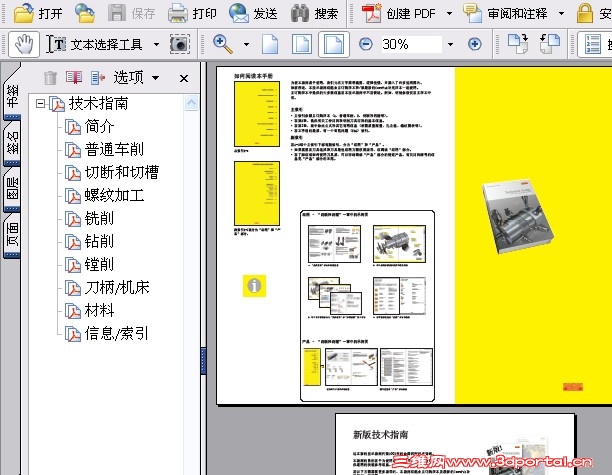Click the Search (搜索) binoculars icon
The height and width of the screenshot is (475, 612).
(300, 13)
